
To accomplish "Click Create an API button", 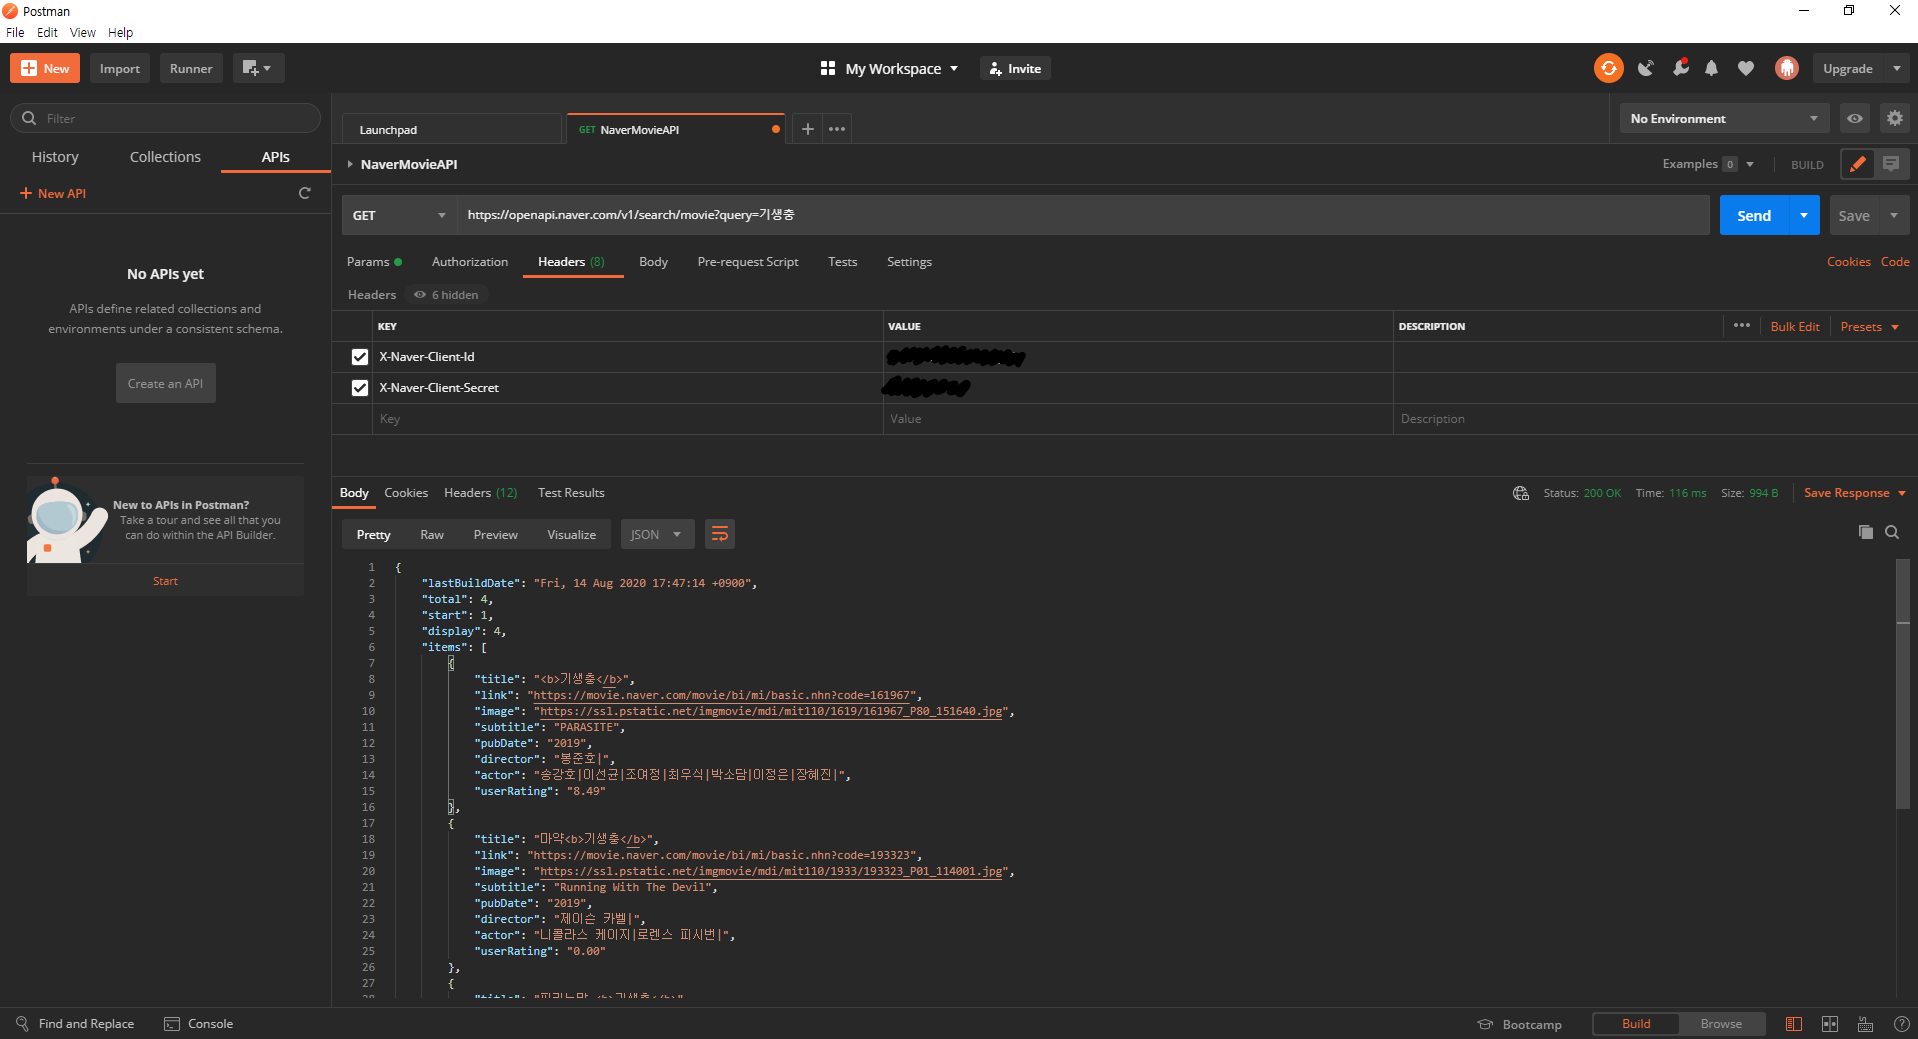I will point(165,383).
